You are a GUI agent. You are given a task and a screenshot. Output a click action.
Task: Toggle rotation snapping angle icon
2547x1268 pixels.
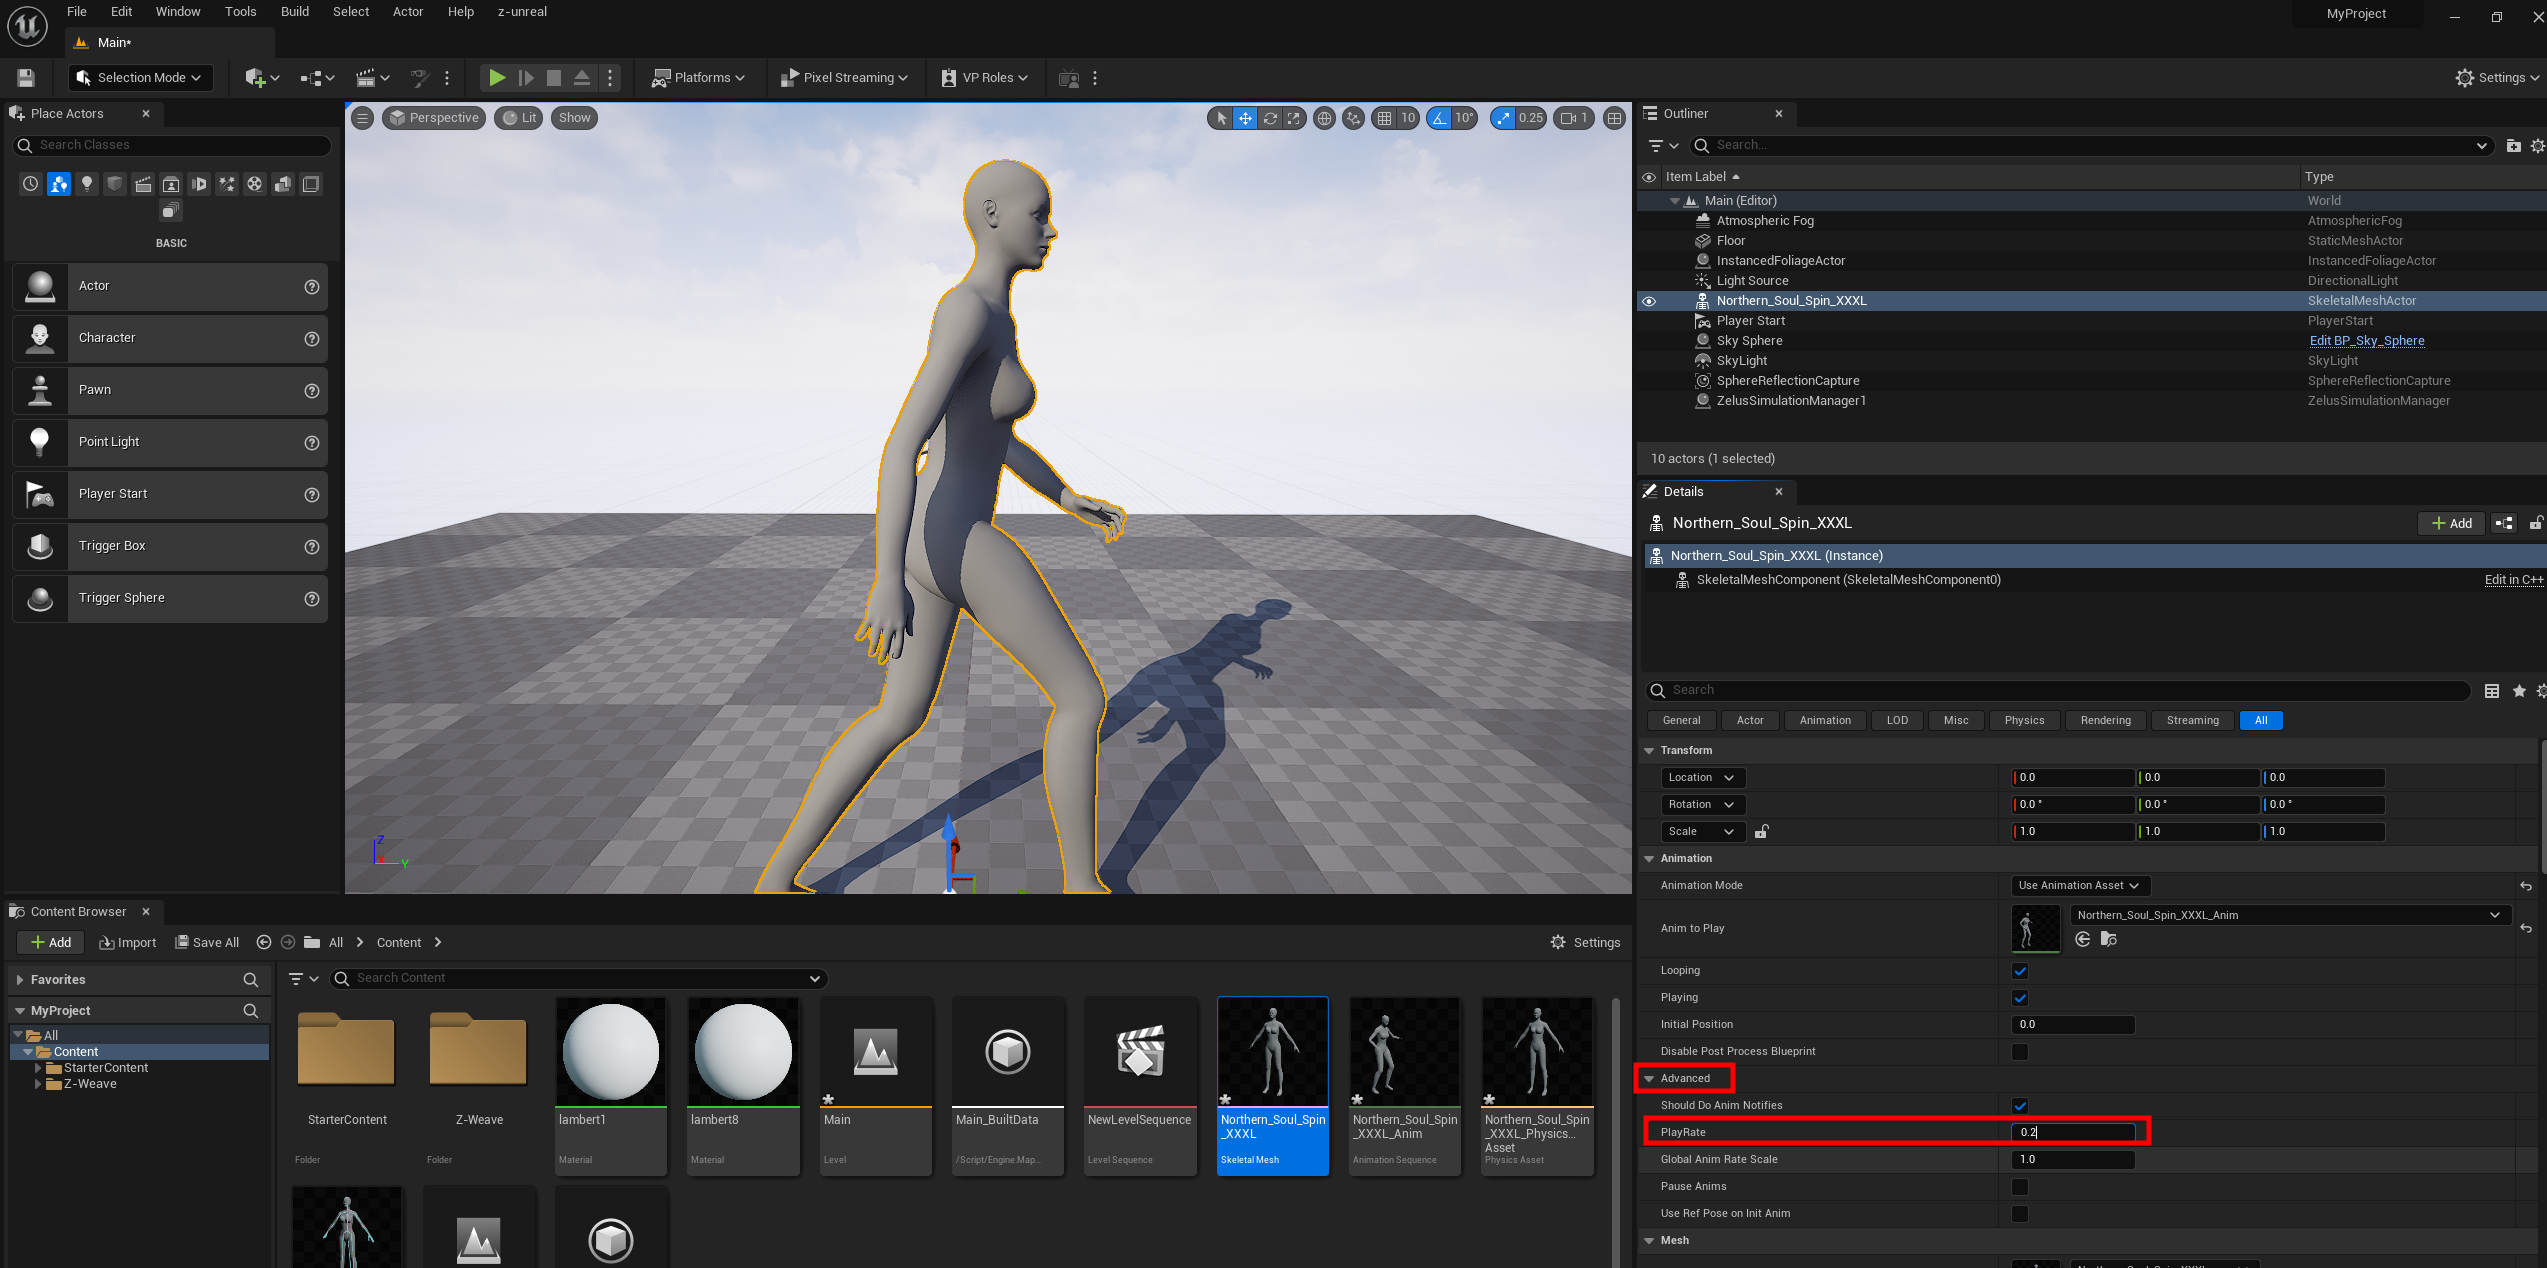click(x=1439, y=118)
